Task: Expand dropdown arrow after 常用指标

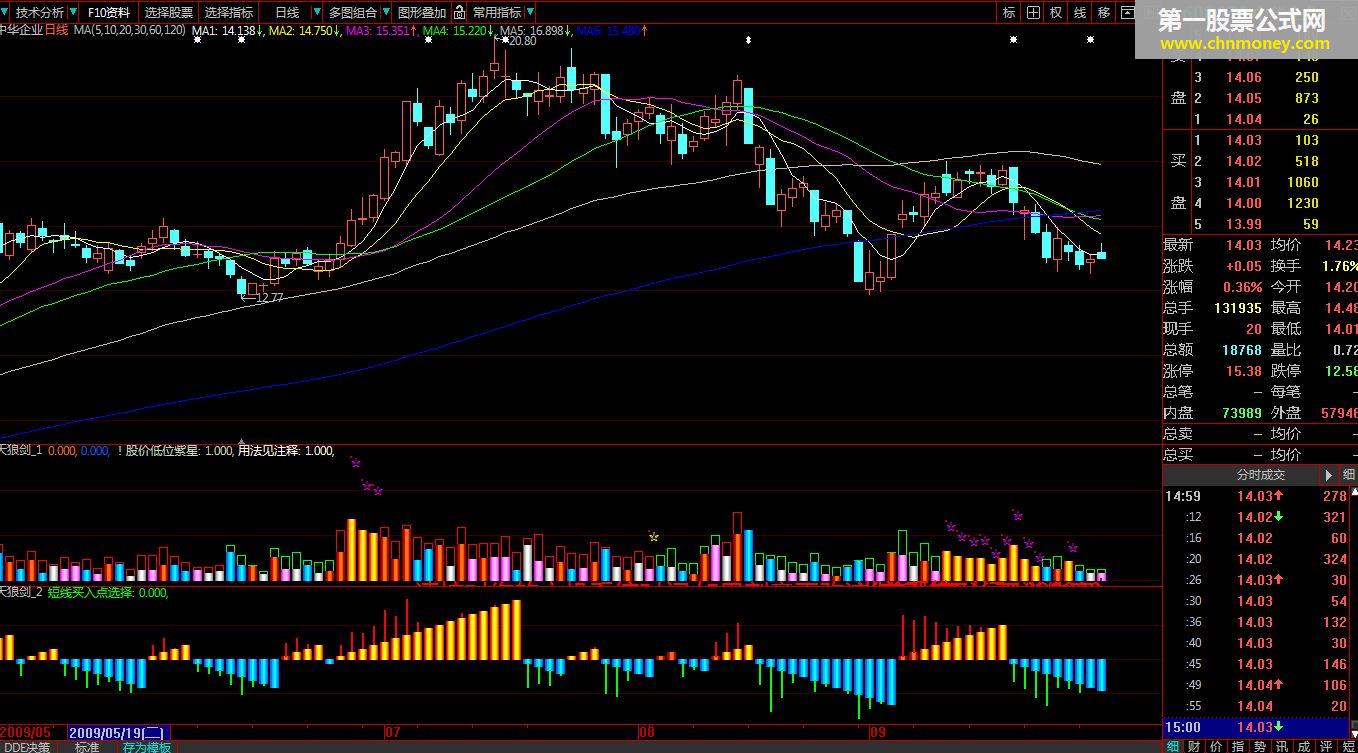Action: tap(530, 13)
